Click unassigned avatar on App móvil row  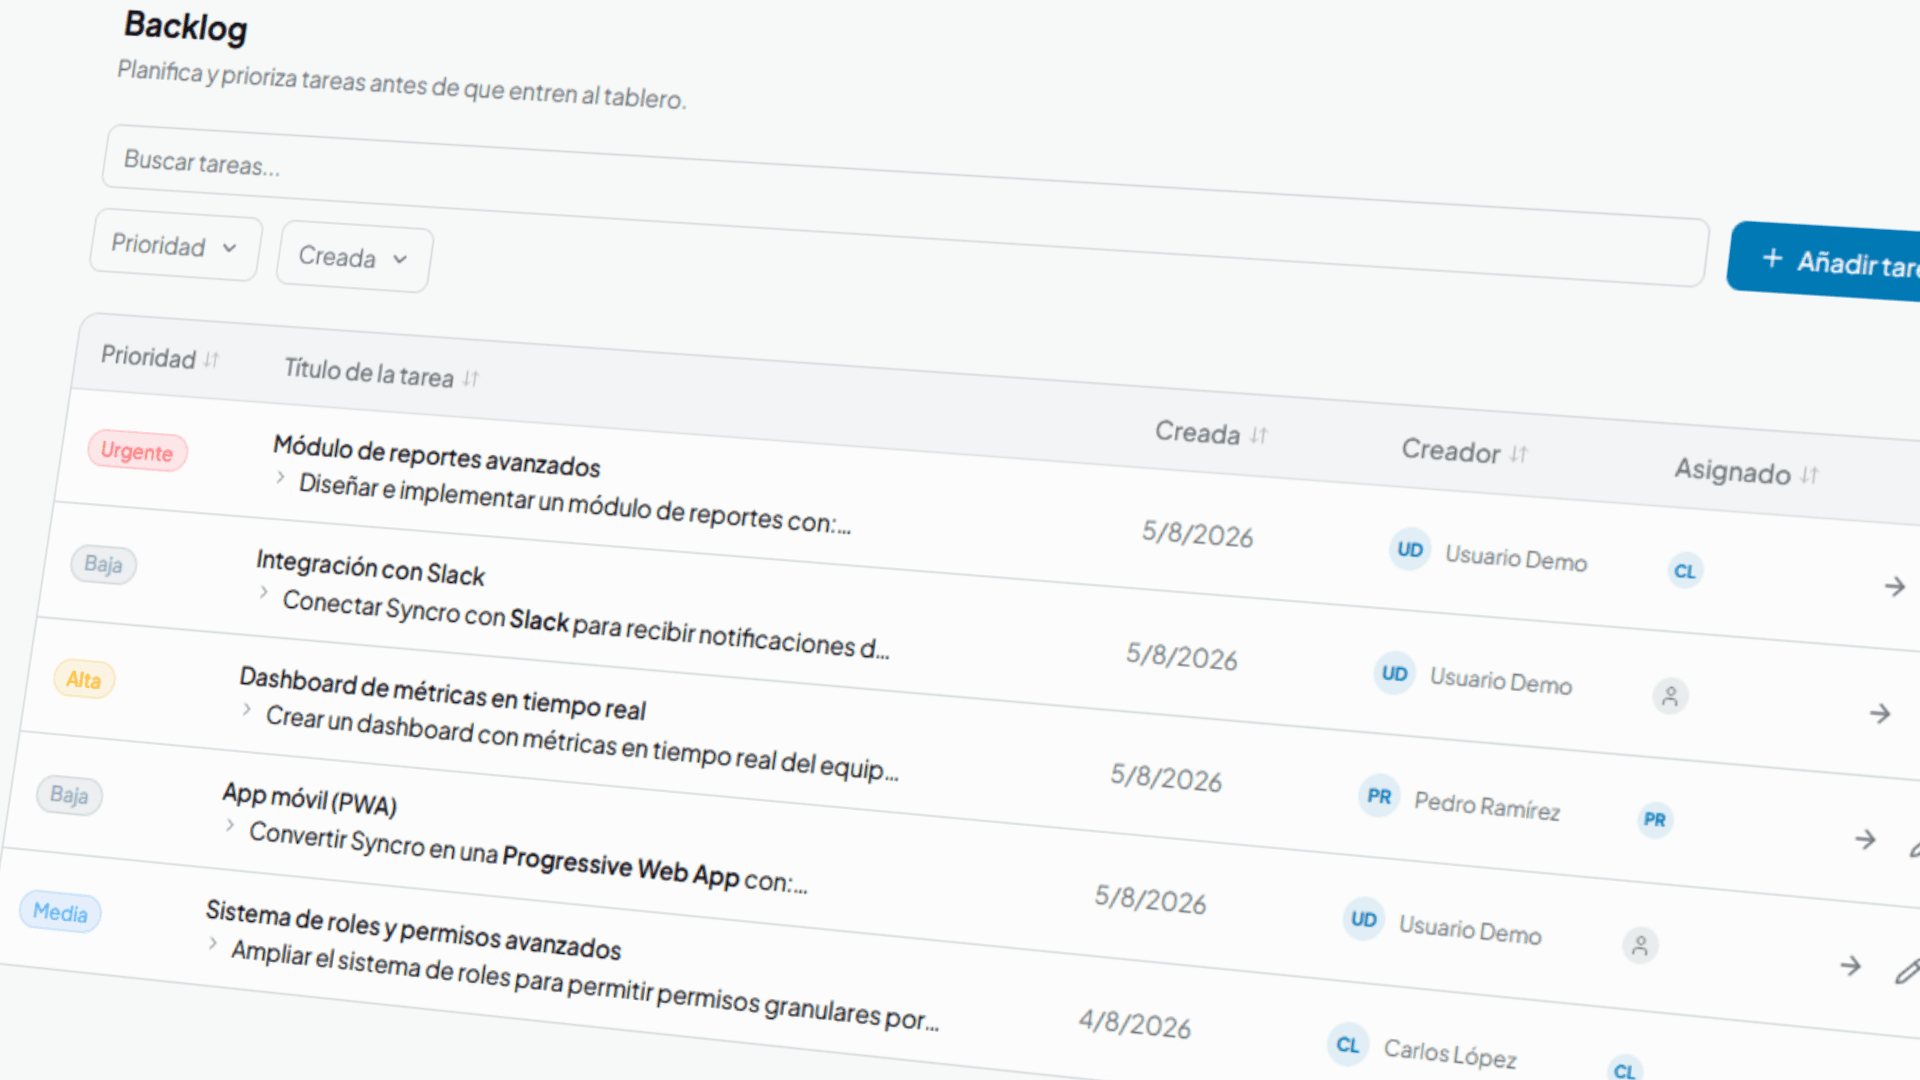click(x=1640, y=945)
